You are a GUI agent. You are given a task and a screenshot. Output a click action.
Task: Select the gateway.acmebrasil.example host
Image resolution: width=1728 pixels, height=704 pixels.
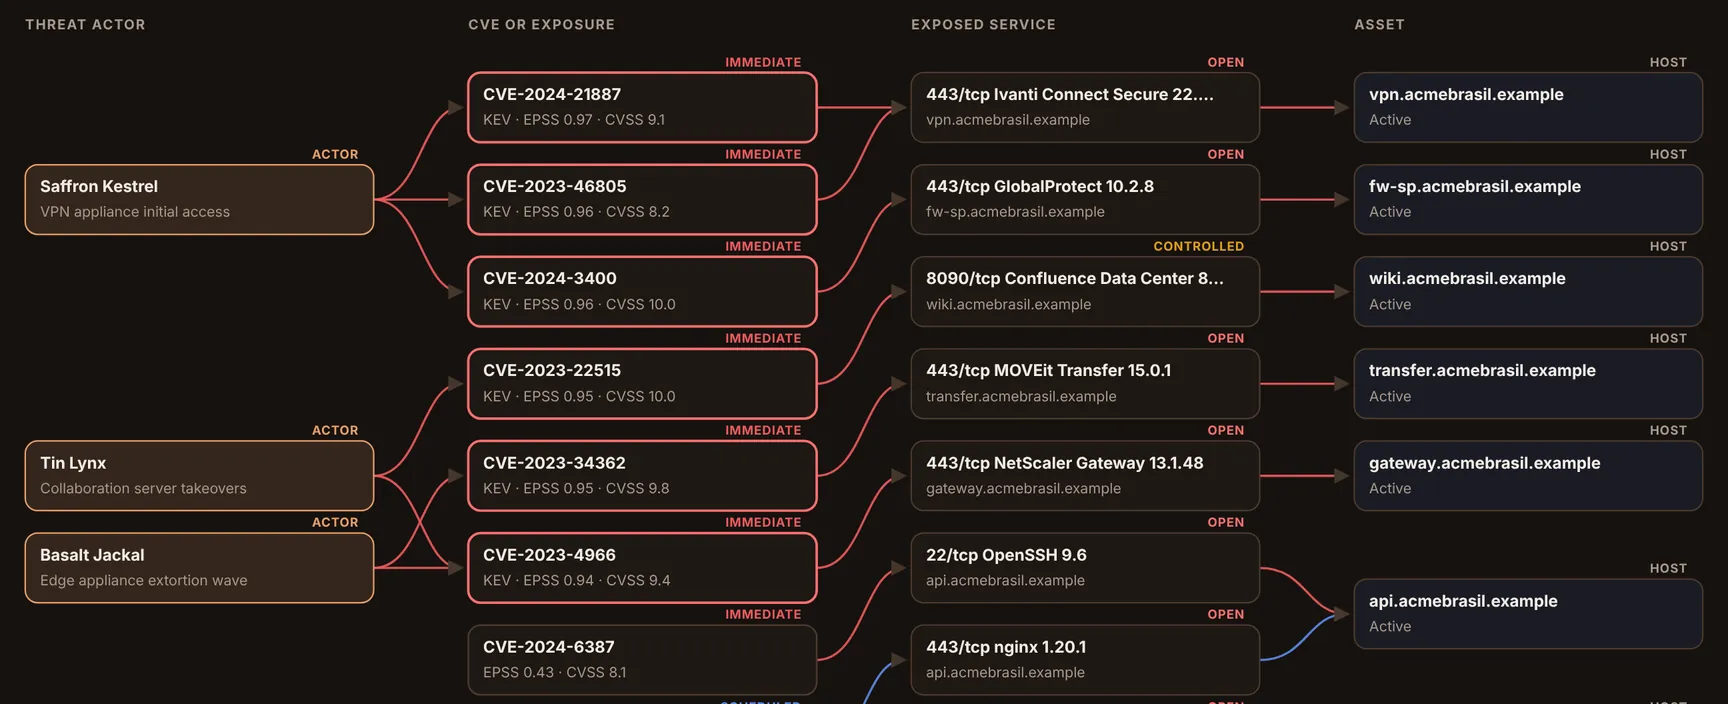point(1528,476)
